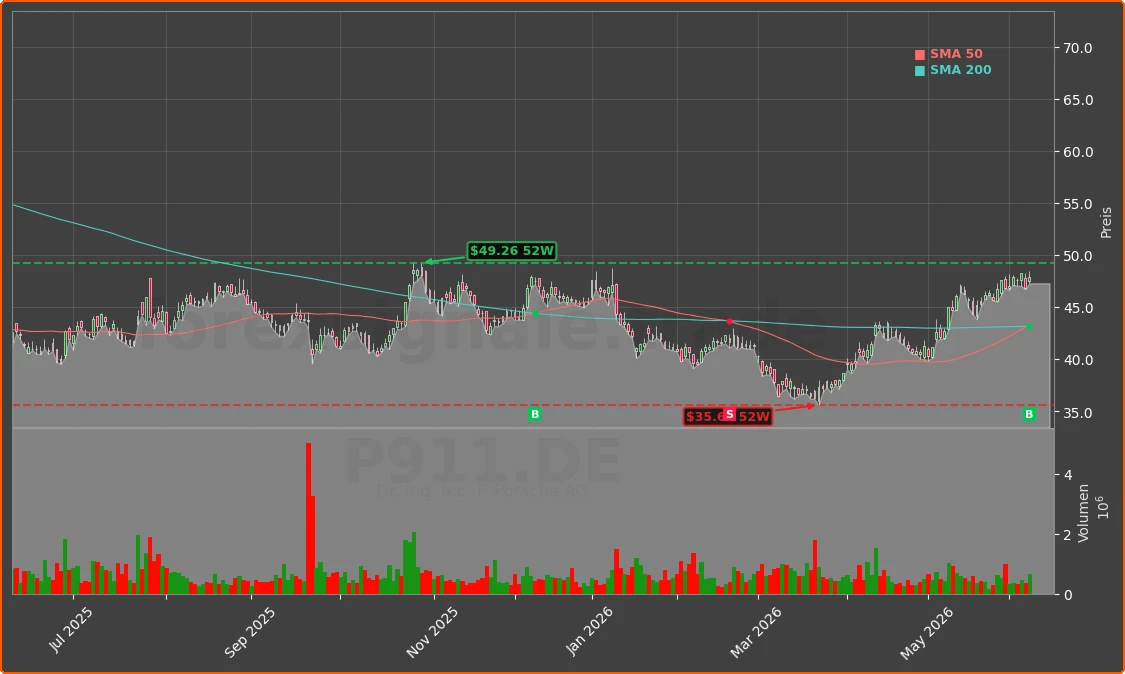Click the green dot where SMA 50 ends
Image resolution: width=1125 pixels, height=674 pixels.
coord(1030,327)
